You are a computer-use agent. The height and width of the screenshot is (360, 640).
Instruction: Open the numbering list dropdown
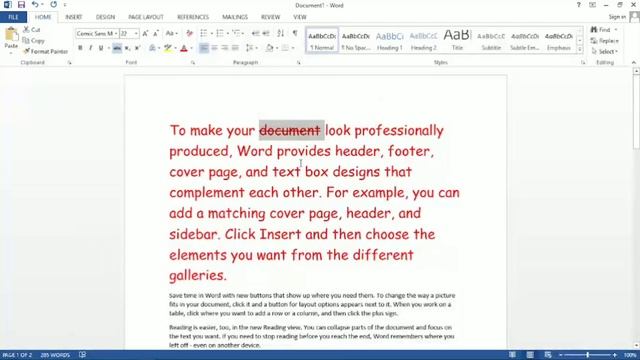tap(228, 33)
